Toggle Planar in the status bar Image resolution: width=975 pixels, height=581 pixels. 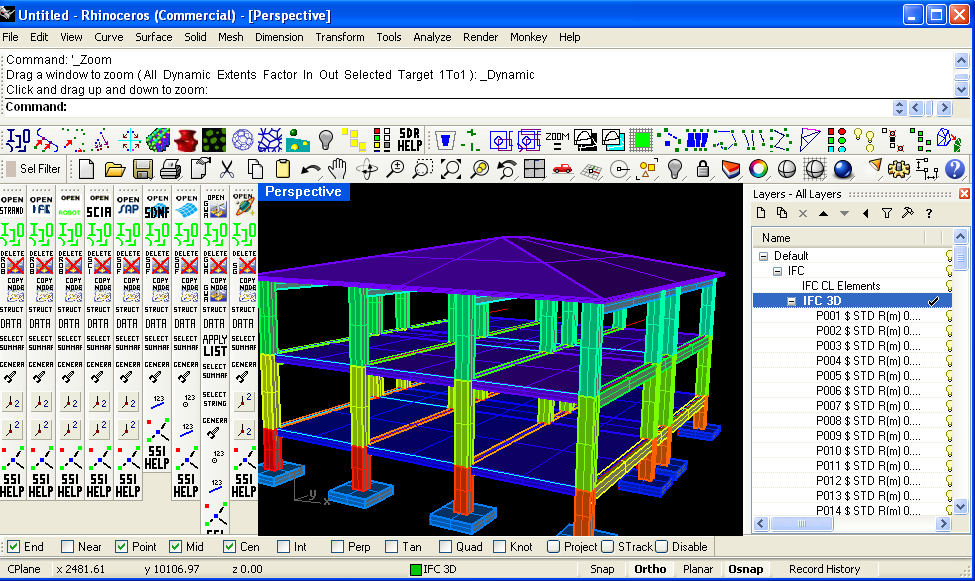[x=698, y=569]
